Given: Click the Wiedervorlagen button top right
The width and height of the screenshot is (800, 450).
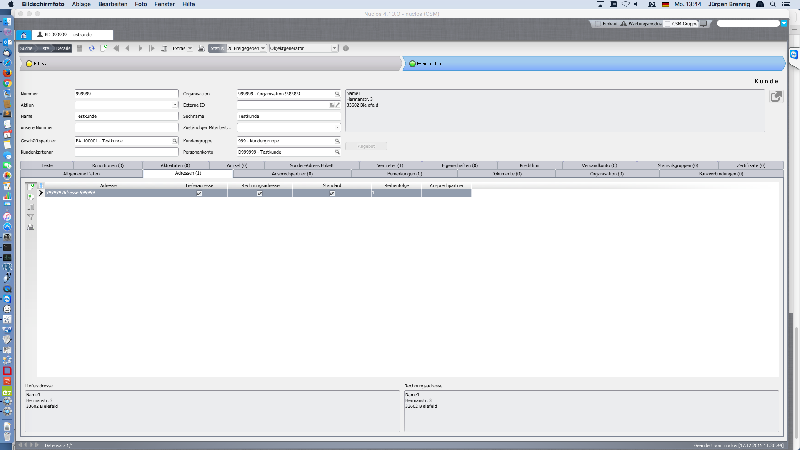Looking at the screenshot, I should [641, 23].
